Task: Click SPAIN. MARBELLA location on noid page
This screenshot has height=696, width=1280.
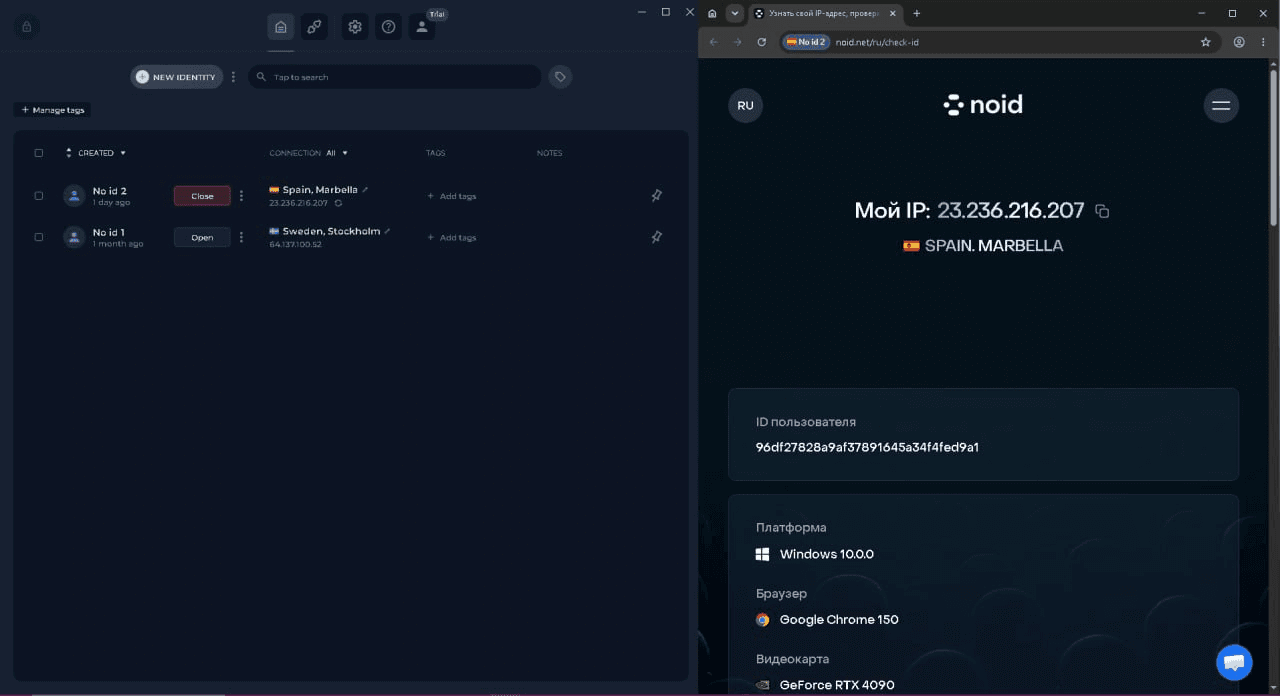Action: [994, 246]
